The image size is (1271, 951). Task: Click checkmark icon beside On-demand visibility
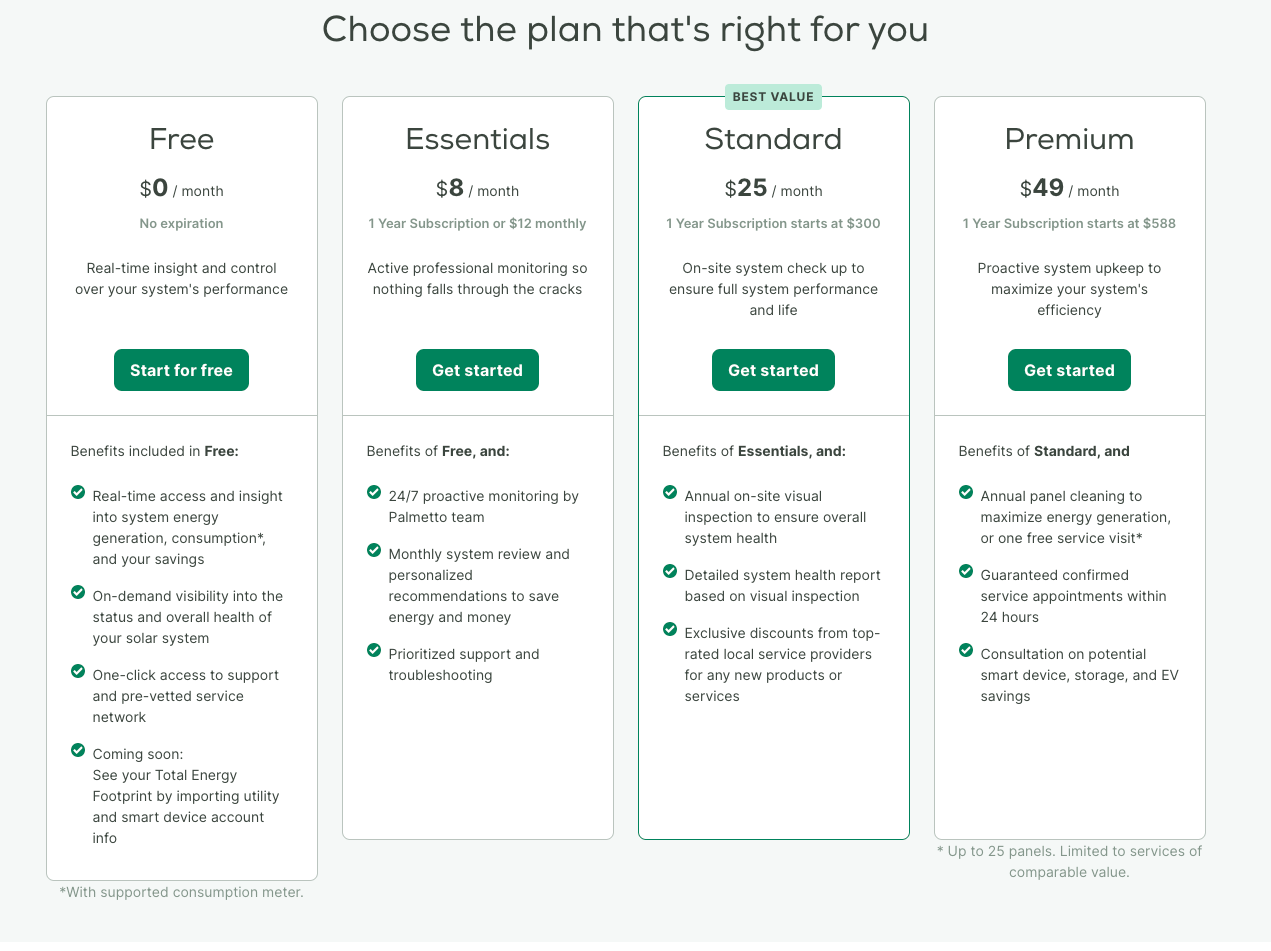coord(78,592)
